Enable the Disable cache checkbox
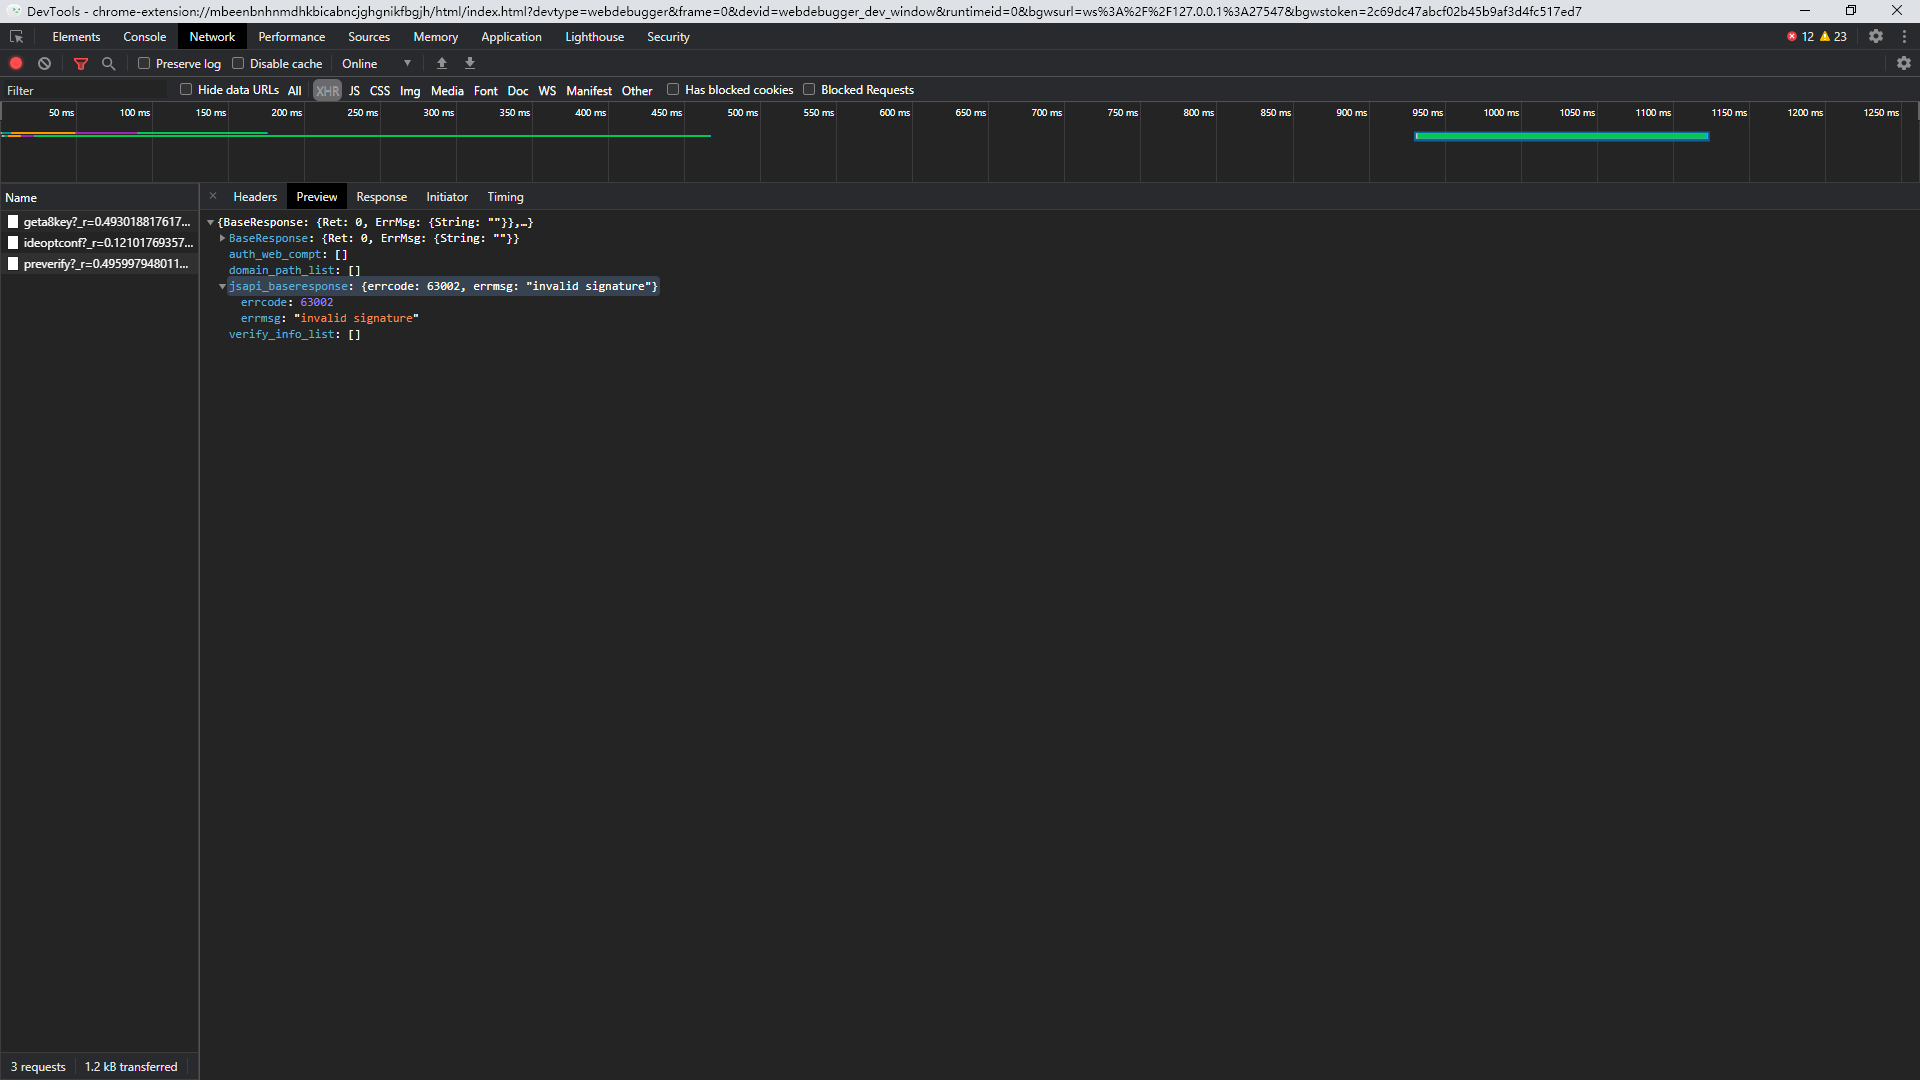 (x=238, y=63)
